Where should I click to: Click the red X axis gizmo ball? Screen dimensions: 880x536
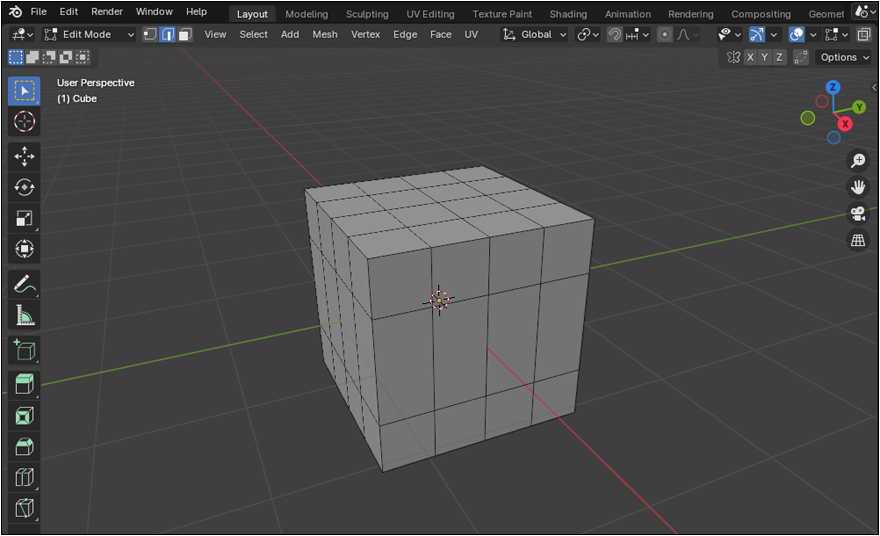pos(845,123)
